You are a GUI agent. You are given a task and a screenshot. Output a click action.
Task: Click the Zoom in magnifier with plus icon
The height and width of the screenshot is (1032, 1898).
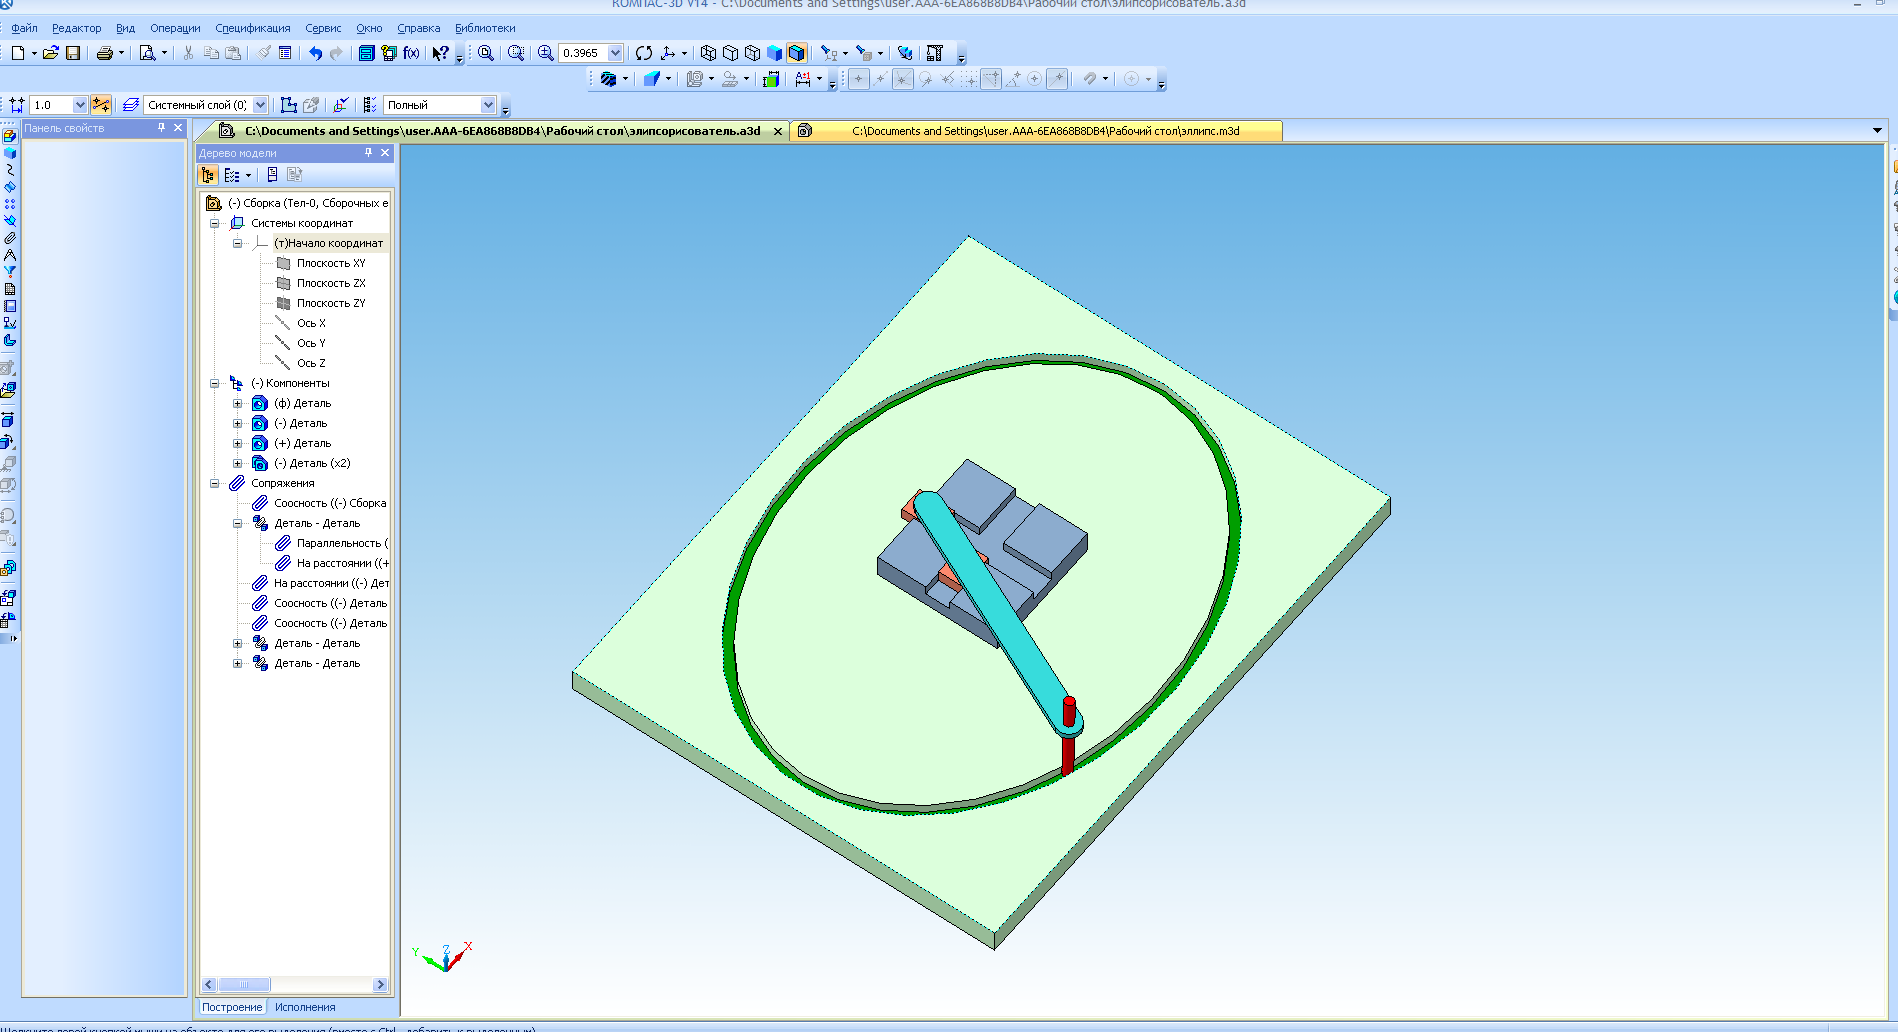coord(545,53)
